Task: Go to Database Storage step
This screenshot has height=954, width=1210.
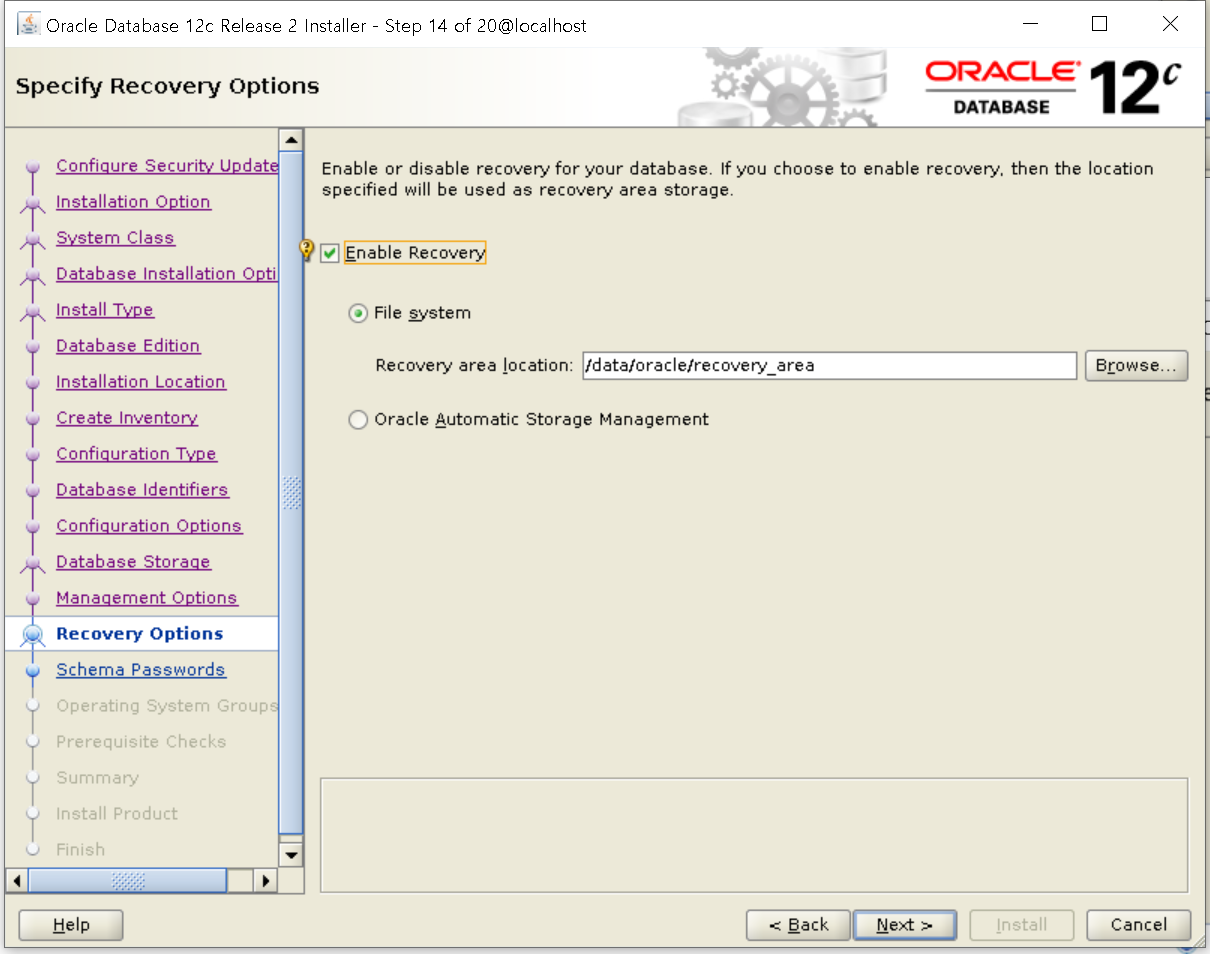Action: click(133, 562)
